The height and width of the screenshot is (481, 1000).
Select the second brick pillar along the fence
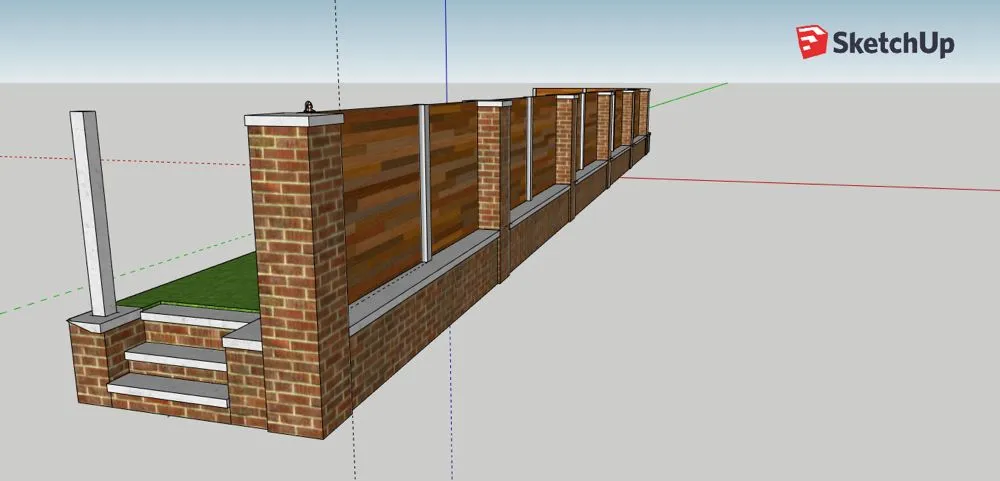click(x=489, y=170)
